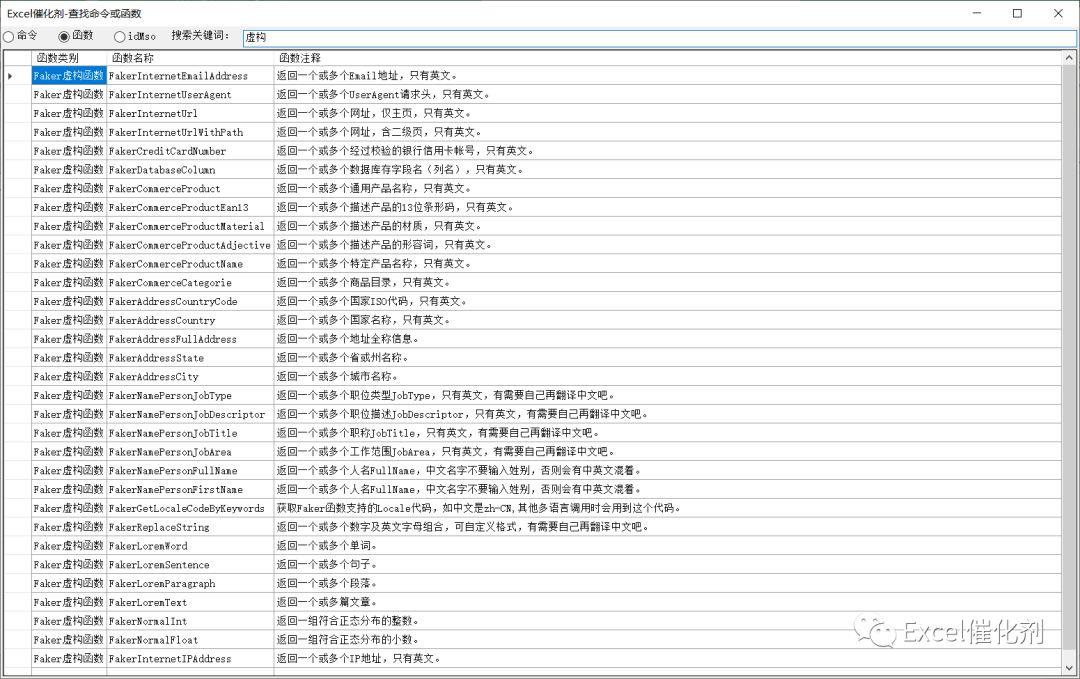Click comment about 银行信用卡帐号
The image size is (1080, 679).
[667, 151]
